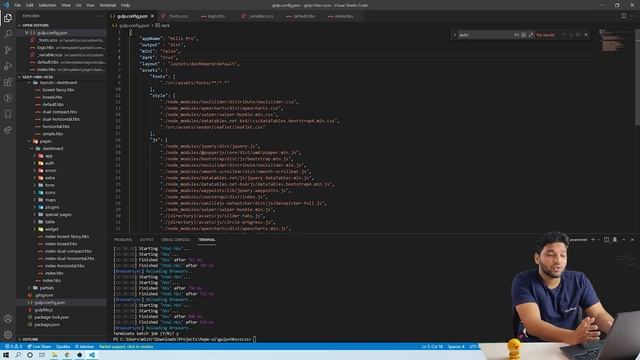Expand the widget folder
This screenshot has height=360, width=640.
pyautogui.click(x=51, y=229)
